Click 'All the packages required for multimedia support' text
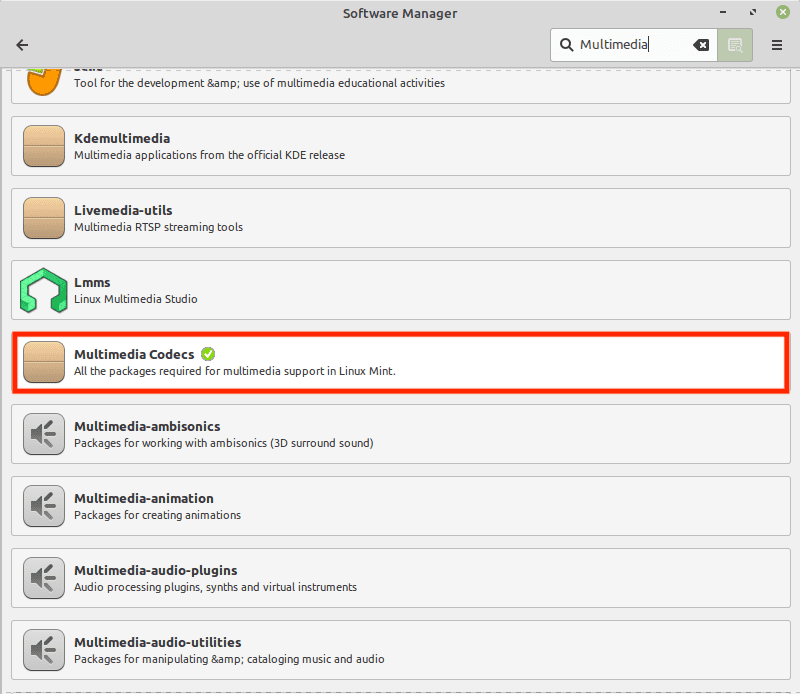Viewport: 800px width, 694px height. coord(235,371)
